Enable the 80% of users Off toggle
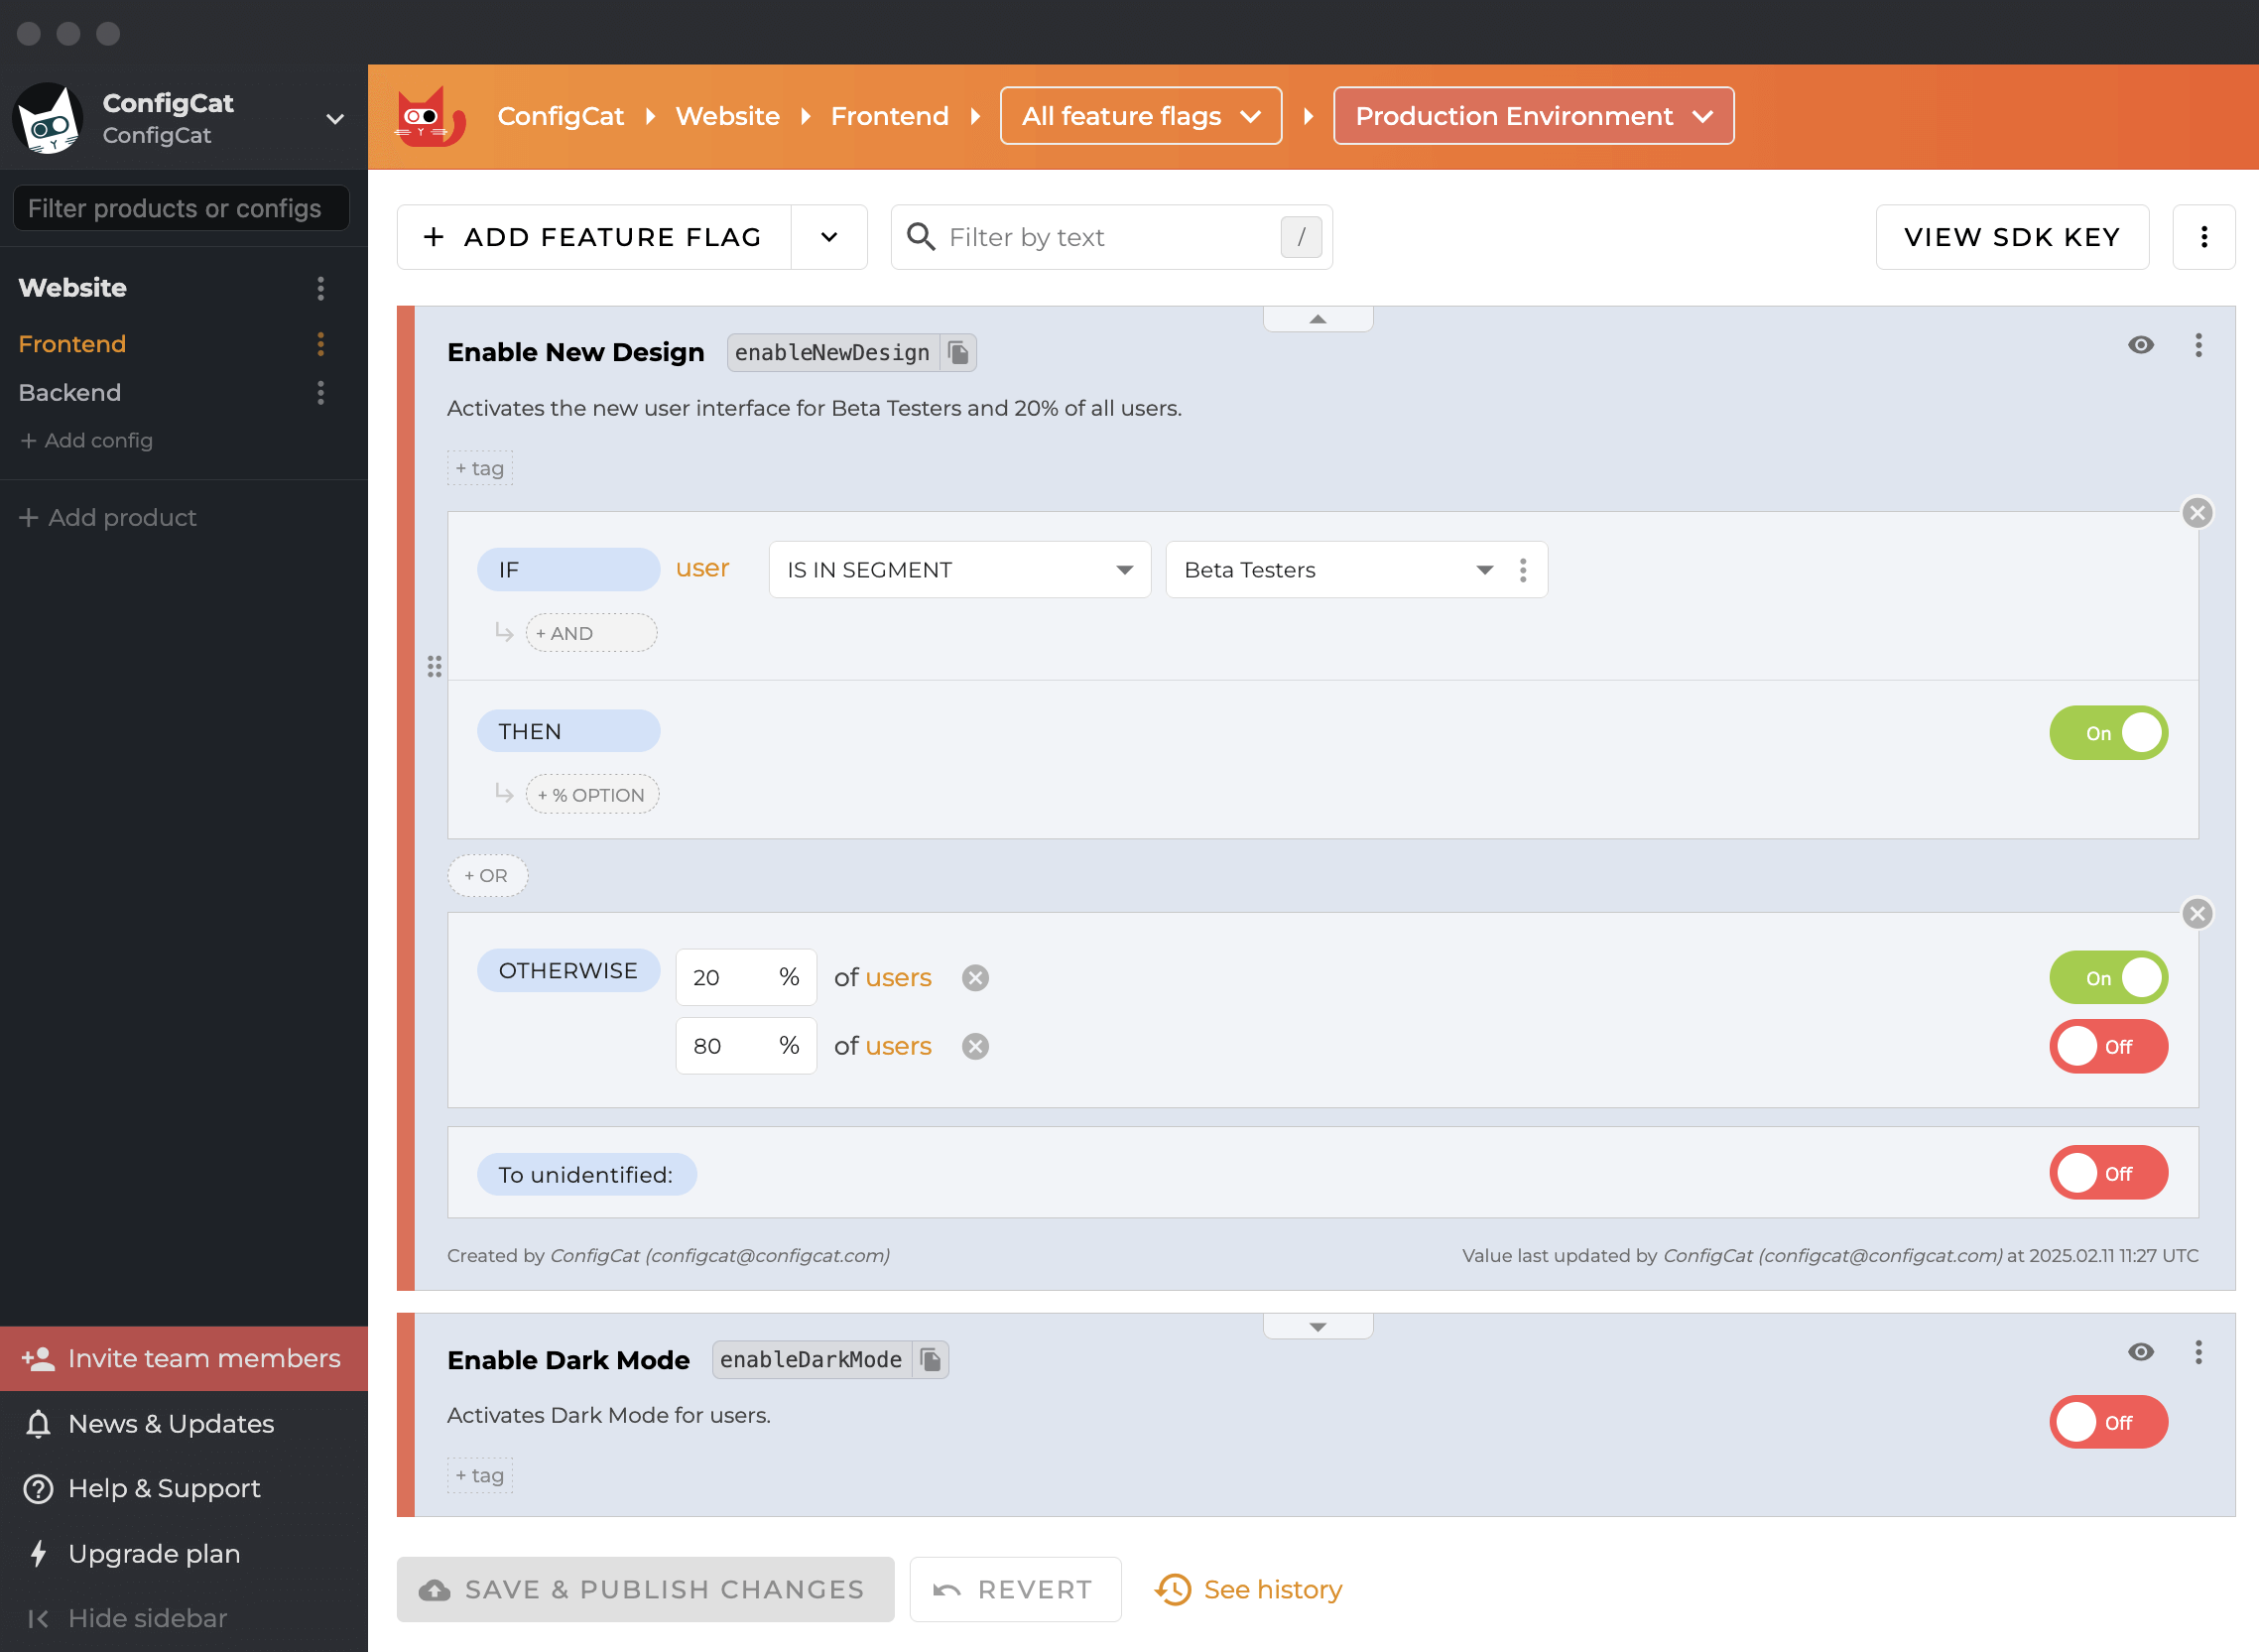Image resolution: width=2259 pixels, height=1652 pixels. pos(2108,1046)
